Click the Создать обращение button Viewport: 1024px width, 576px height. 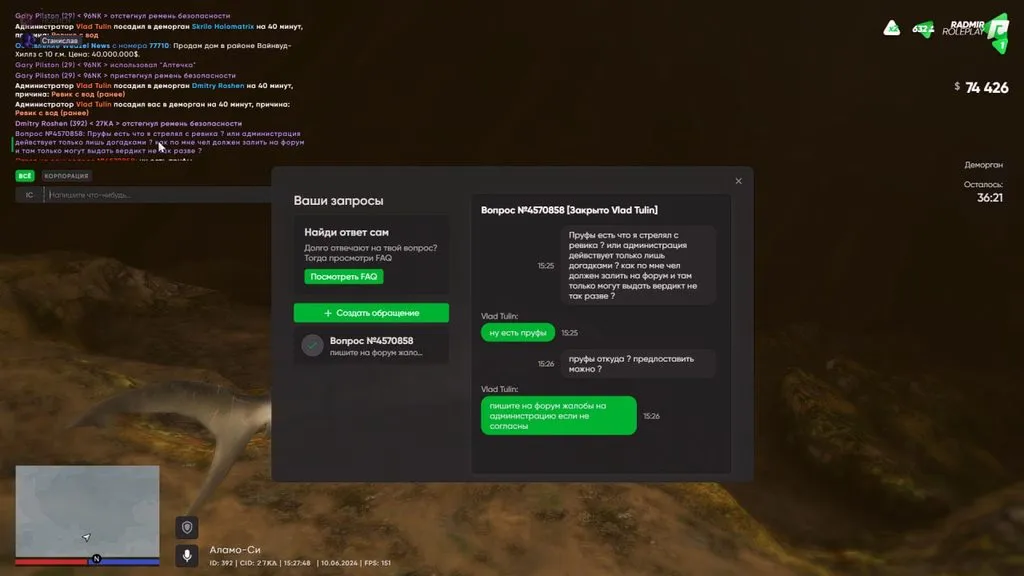pos(371,313)
